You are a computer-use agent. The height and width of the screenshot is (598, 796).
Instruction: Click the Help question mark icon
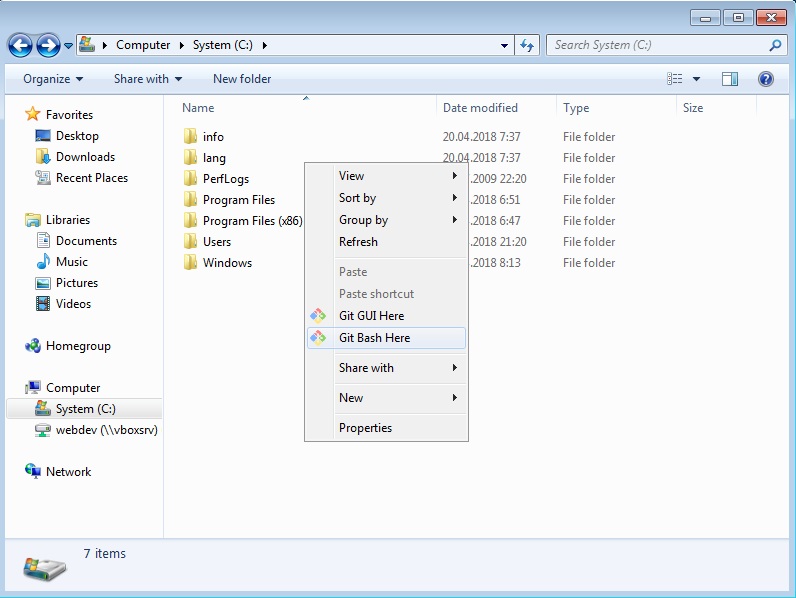(x=766, y=79)
